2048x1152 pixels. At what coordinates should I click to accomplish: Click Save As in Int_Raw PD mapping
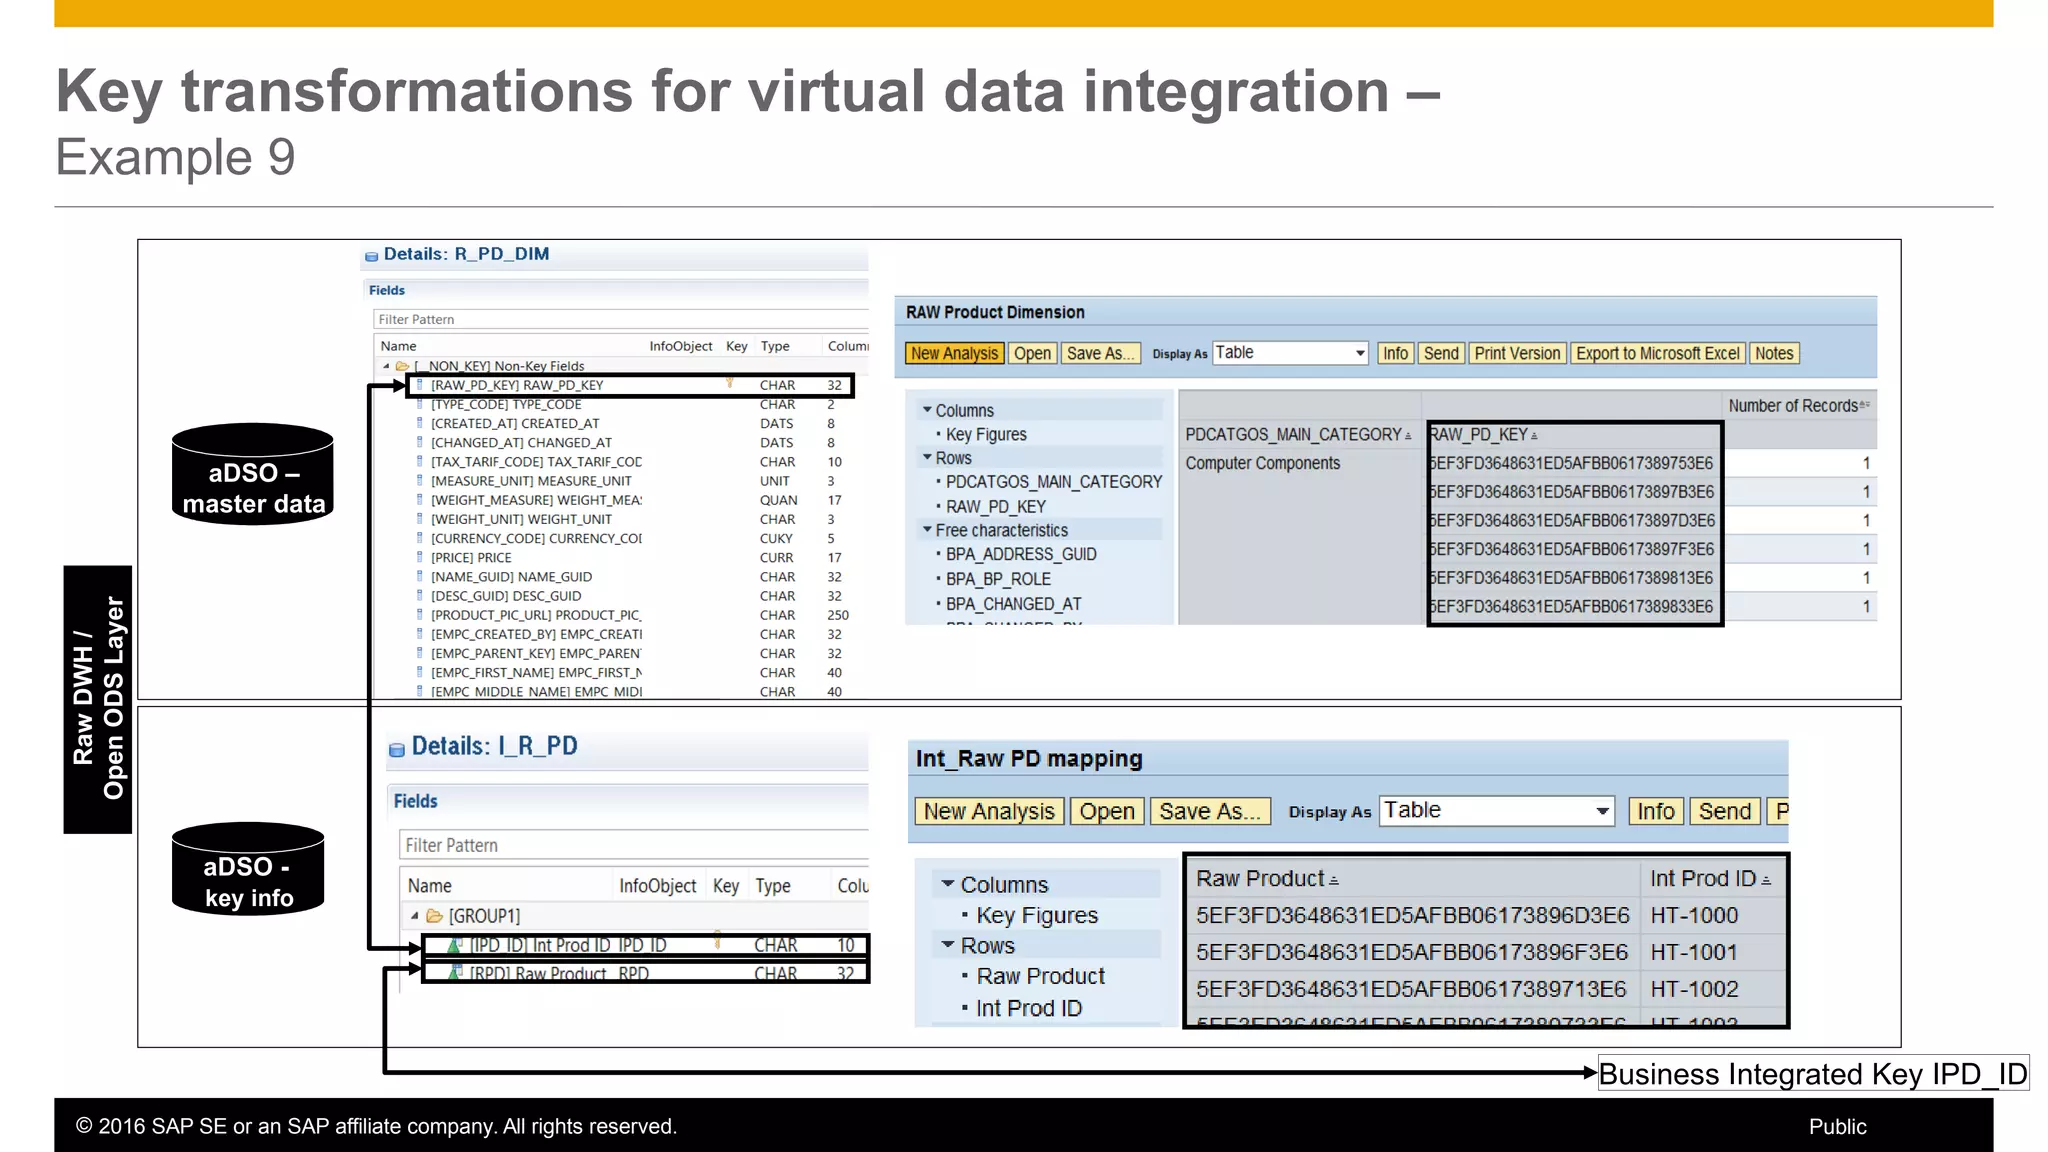(x=1210, y=811)
